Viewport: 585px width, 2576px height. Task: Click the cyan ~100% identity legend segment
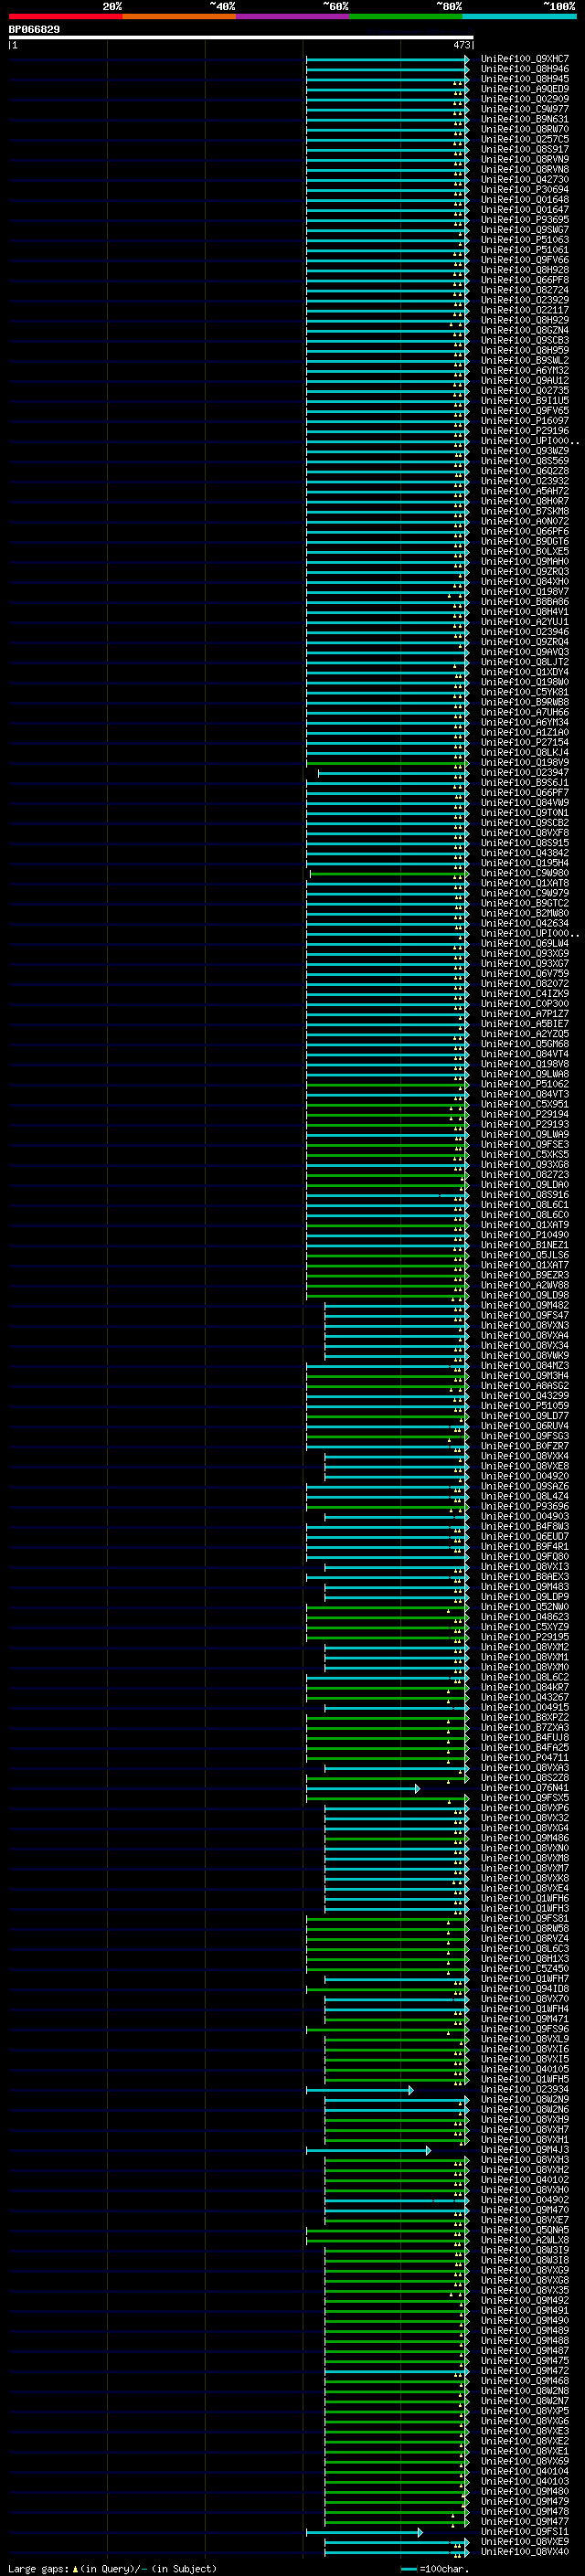tap(519, 16)
